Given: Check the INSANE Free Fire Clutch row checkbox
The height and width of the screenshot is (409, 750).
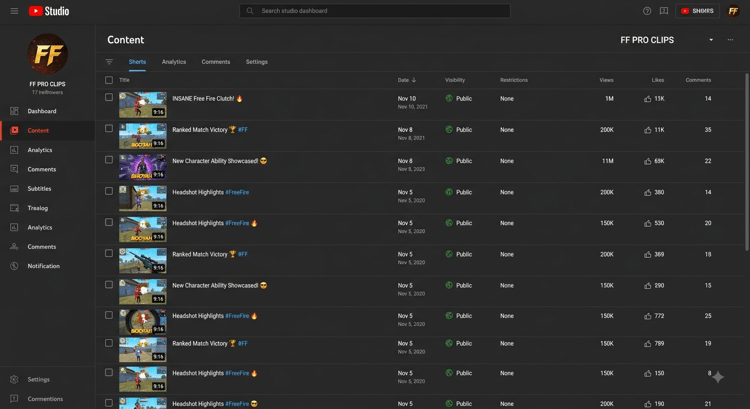Looking at the screenshot, I should (x=109, y=97).
